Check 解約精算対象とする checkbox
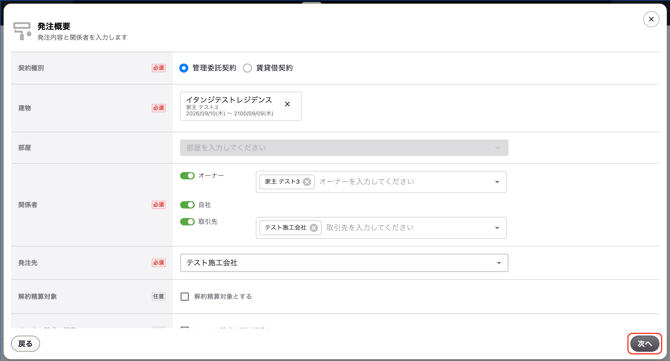670x361 pixels. tap(185, 296)
